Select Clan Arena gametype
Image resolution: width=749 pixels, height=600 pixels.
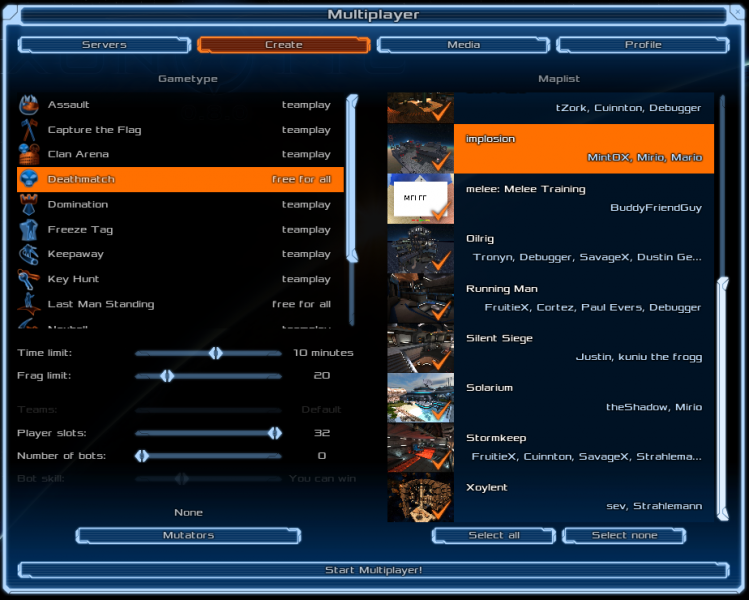pyautogui.click(x=181, y=154)
